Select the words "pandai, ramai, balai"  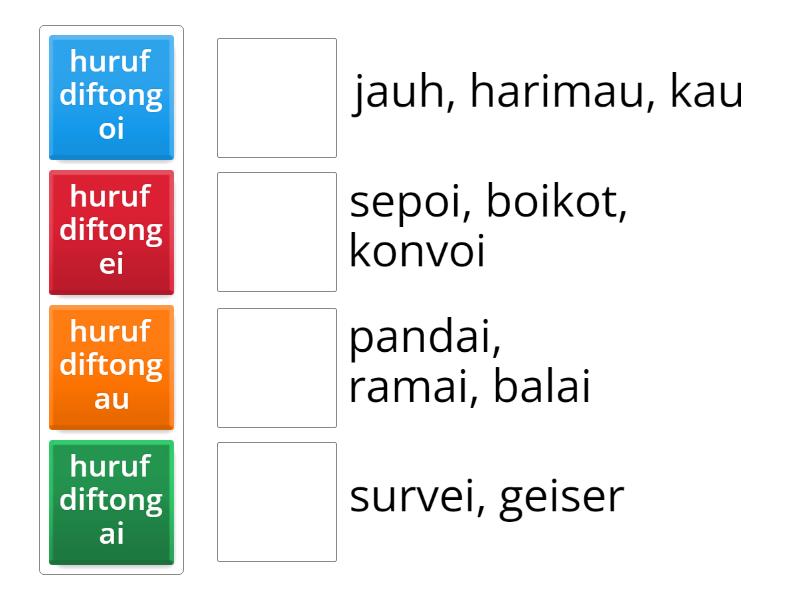(470, 363)
